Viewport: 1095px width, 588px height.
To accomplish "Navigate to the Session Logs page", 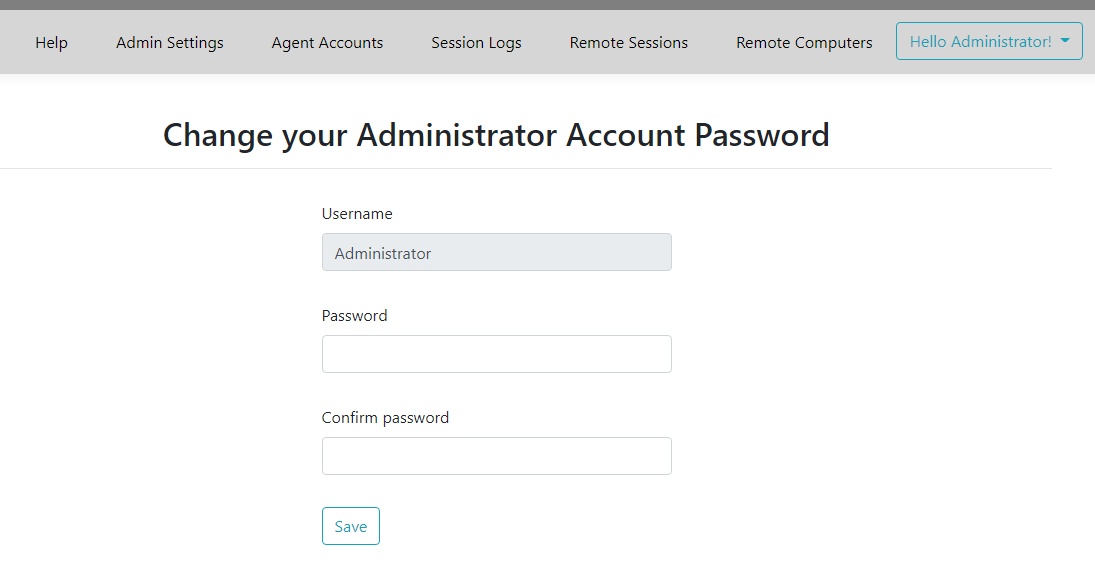I will (x=476, y=42).
